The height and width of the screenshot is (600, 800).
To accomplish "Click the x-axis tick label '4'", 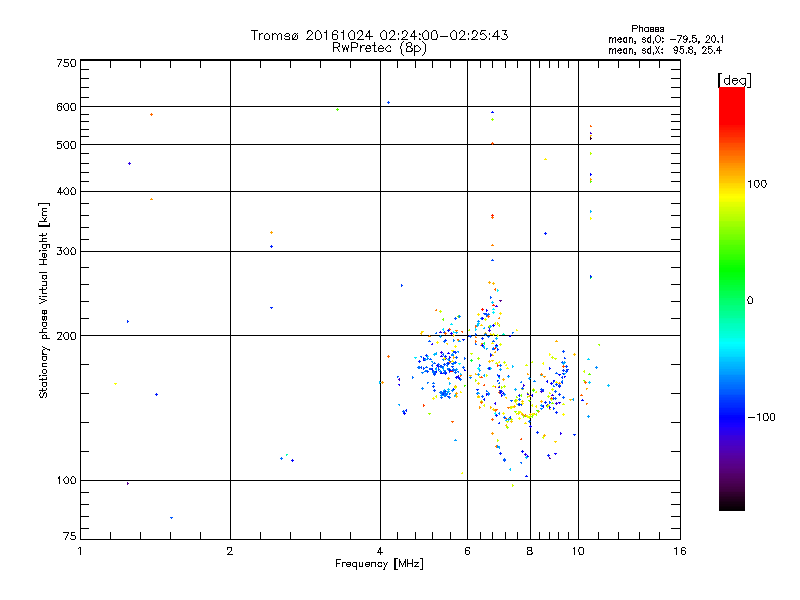I will (380, 551).
